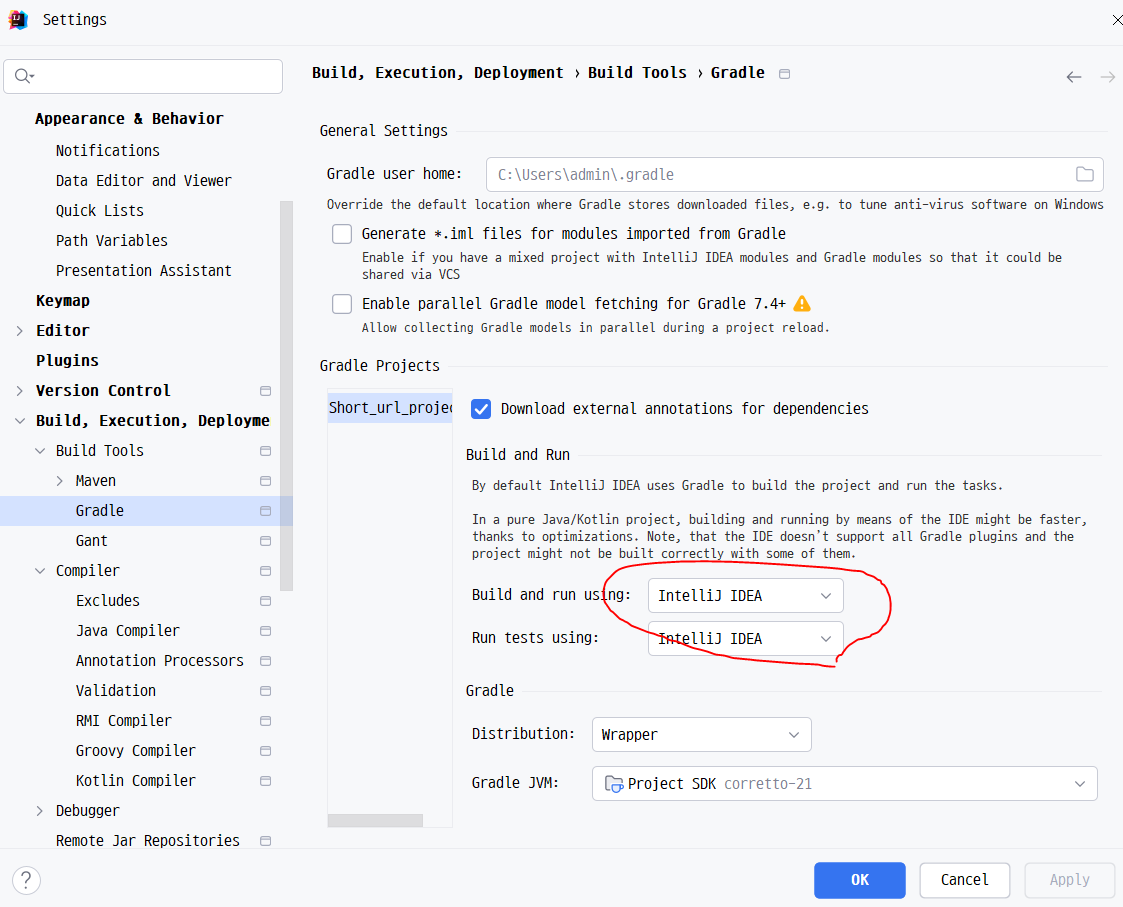Open Quick Lists settings page
The width and height of the screenshot is (1123, 907).
click(x=100, y=211)
